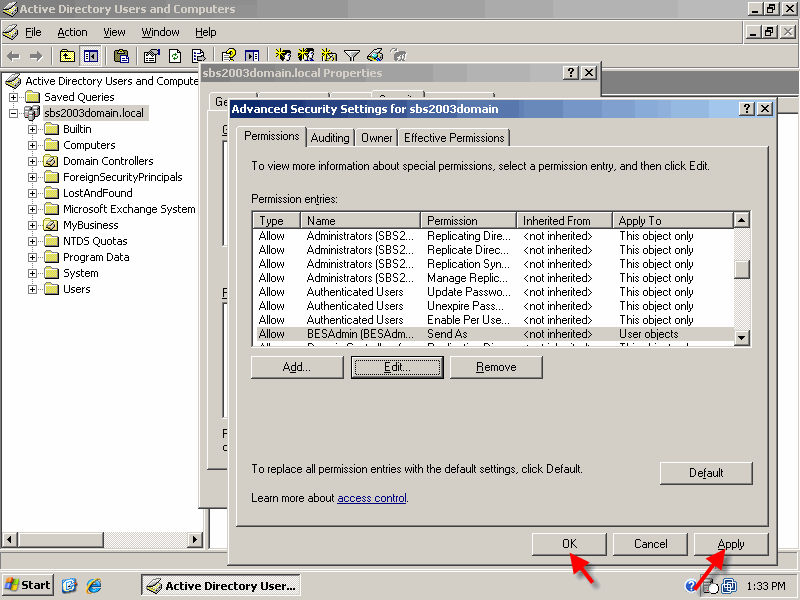Expand the LostAndFound node

[32, 193]
